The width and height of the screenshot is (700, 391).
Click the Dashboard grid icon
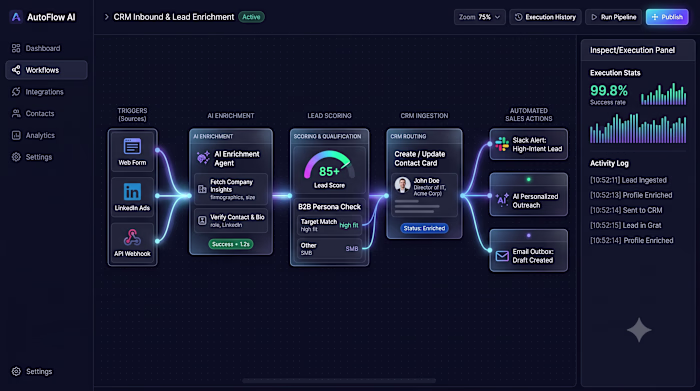click(x=16, y=48)
